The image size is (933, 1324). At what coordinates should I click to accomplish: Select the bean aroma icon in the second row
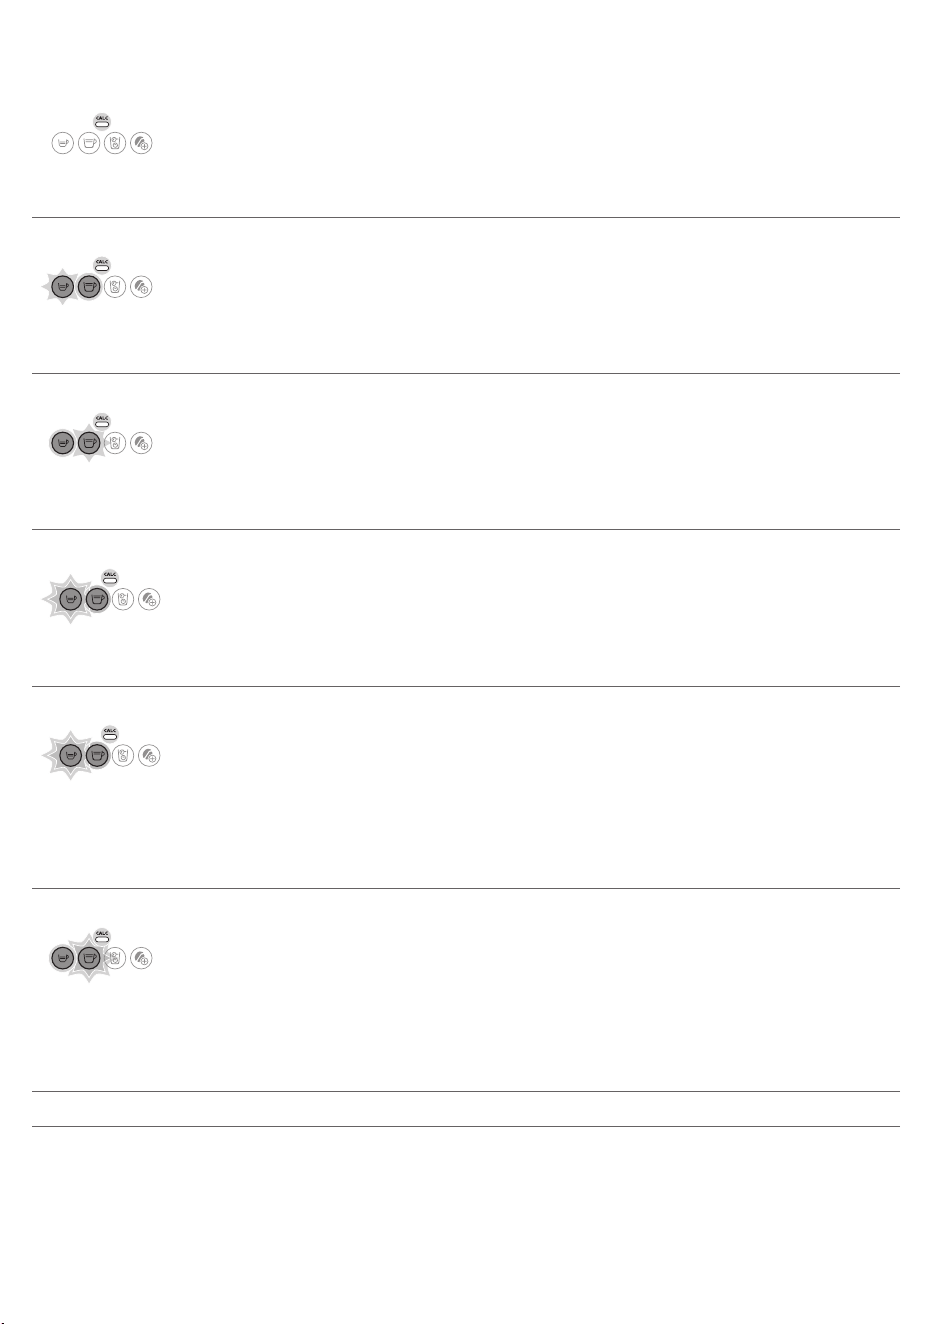[141, 287]
